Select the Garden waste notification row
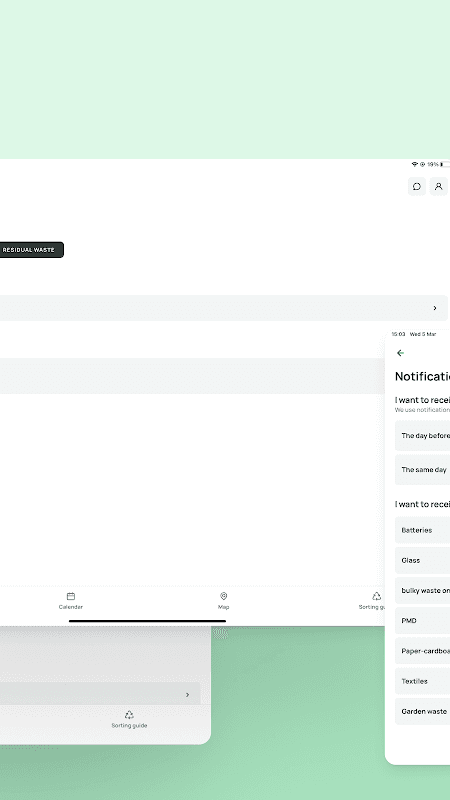Screen dimensions: 450x800 coord(422,711)
